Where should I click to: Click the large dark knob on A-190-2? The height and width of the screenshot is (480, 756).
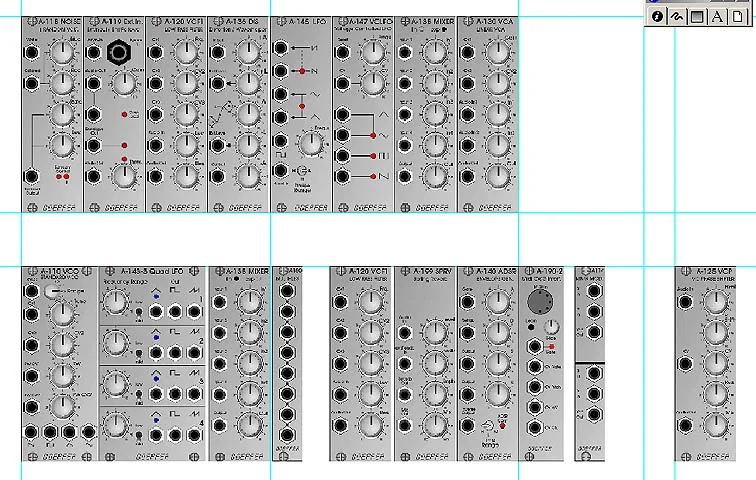pos(541,301)
